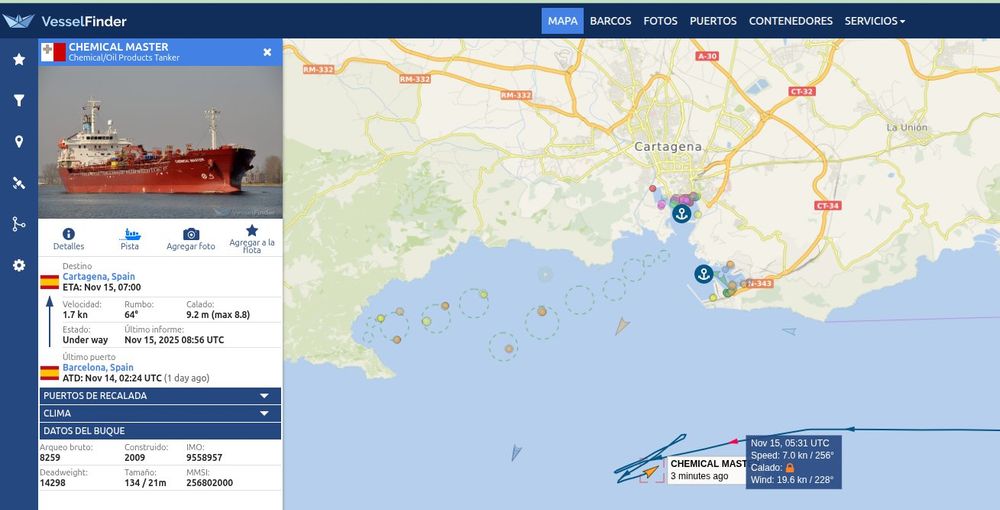
Task: Expand PUERTOS DE RECALADA section
Action: click(x=160, y=396)
